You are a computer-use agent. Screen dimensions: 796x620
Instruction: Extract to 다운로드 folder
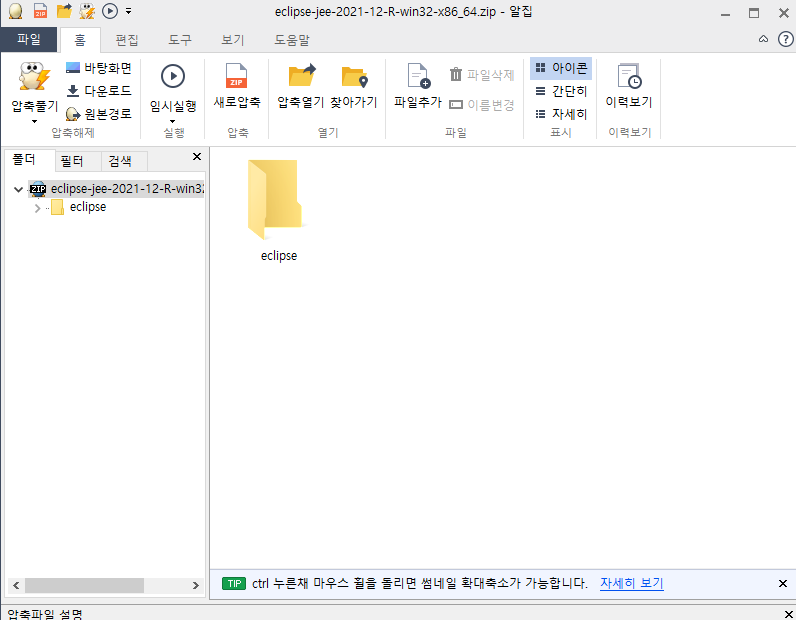coord(98,91)
